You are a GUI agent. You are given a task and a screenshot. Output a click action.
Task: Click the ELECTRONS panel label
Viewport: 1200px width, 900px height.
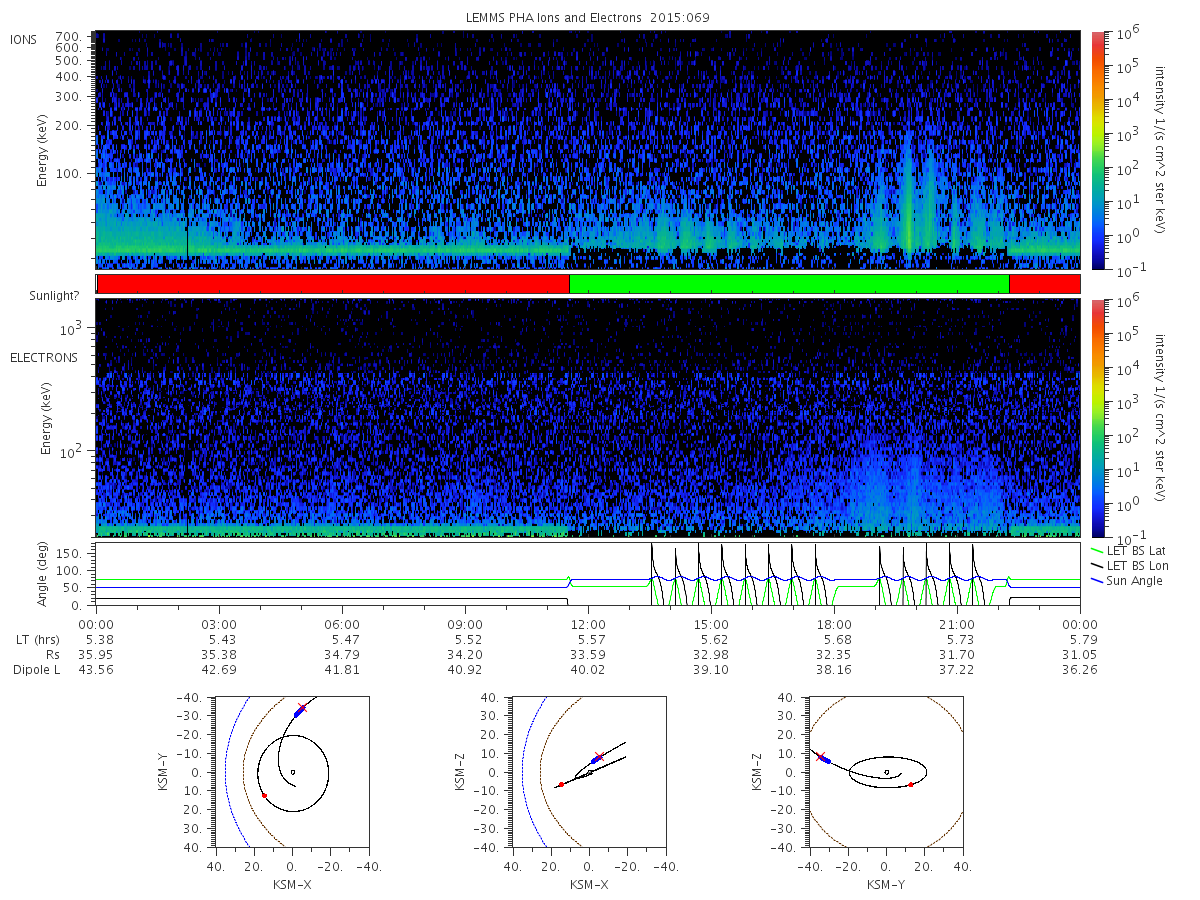(44, 357)
